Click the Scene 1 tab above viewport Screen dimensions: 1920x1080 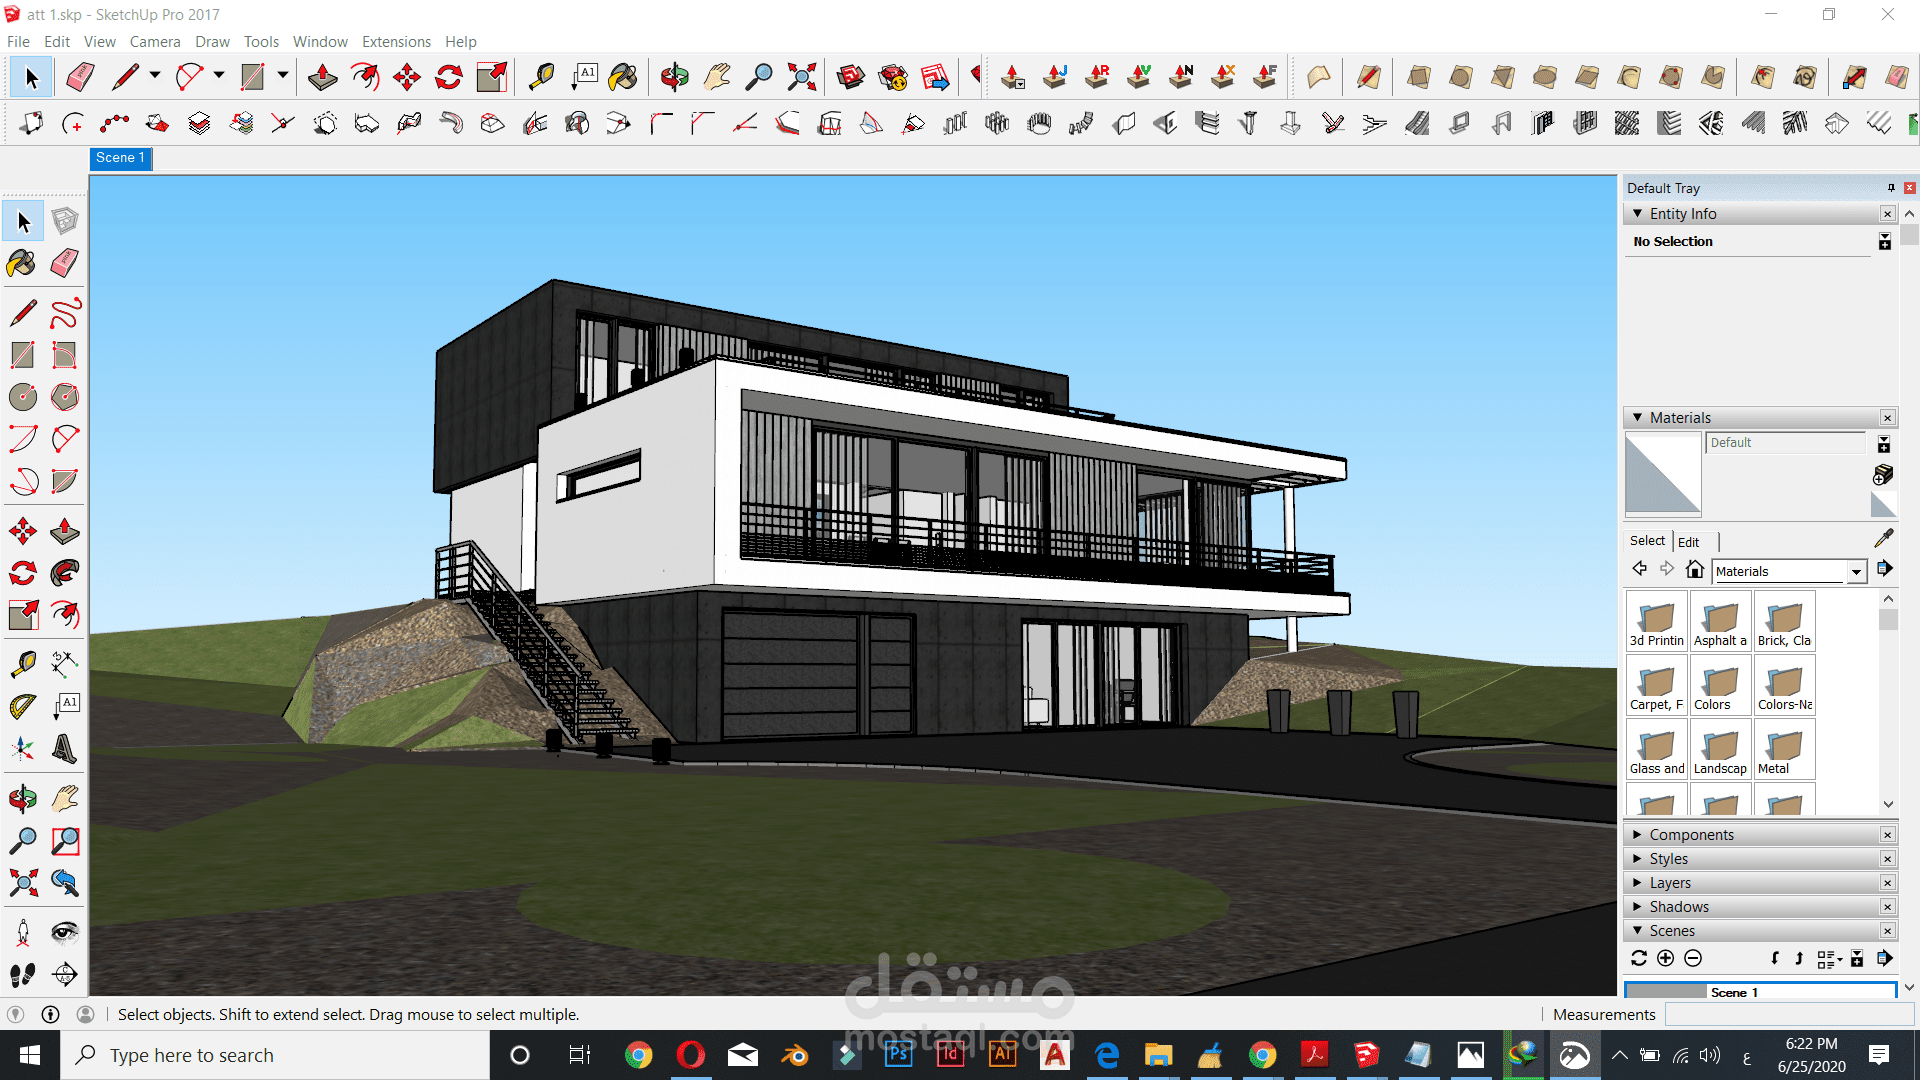click(x=120, y=158)
